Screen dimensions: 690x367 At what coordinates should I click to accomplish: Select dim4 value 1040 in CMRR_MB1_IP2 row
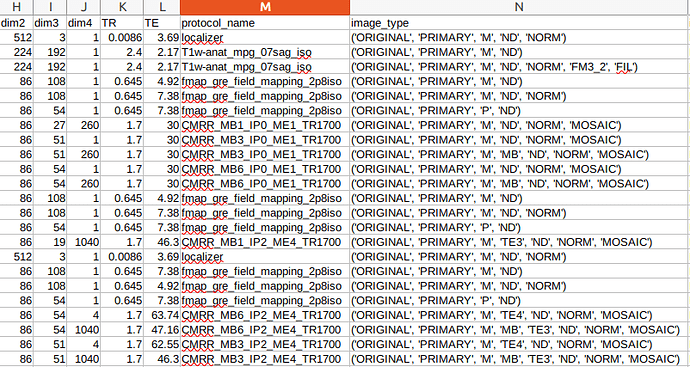click(84, 242)
